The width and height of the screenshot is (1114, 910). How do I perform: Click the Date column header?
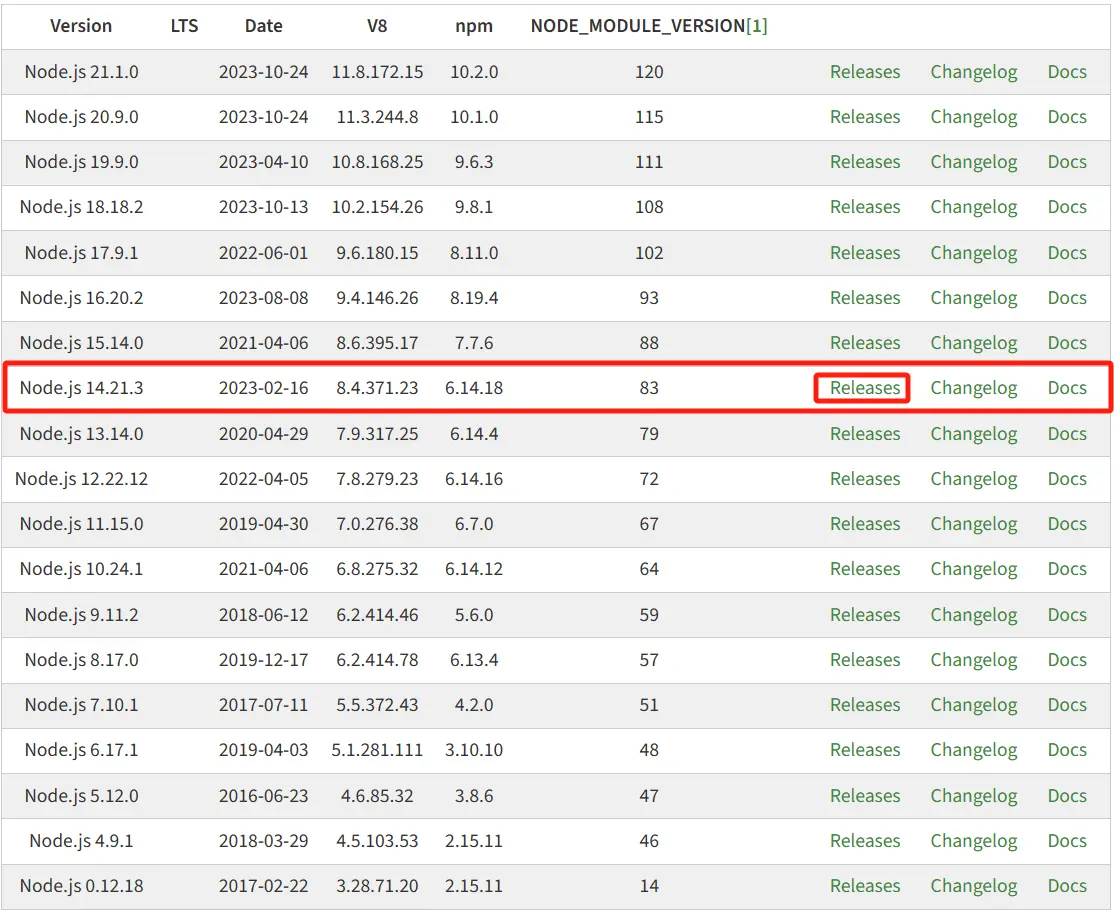264,26
